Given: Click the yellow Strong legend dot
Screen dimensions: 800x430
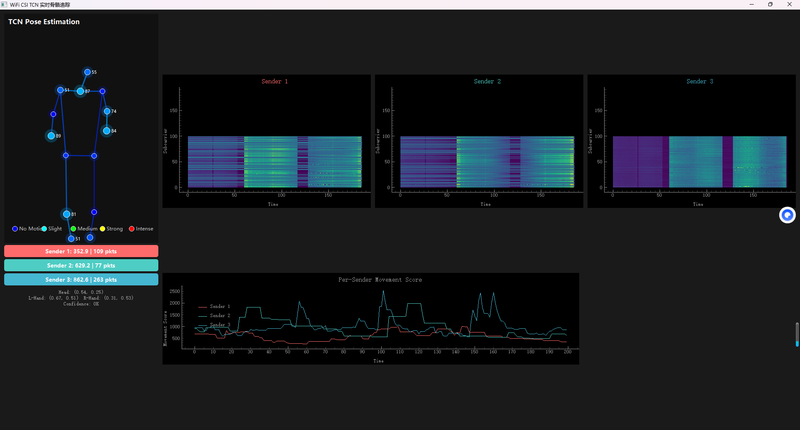Looking at the screenshot, I should tap(103, 229).
